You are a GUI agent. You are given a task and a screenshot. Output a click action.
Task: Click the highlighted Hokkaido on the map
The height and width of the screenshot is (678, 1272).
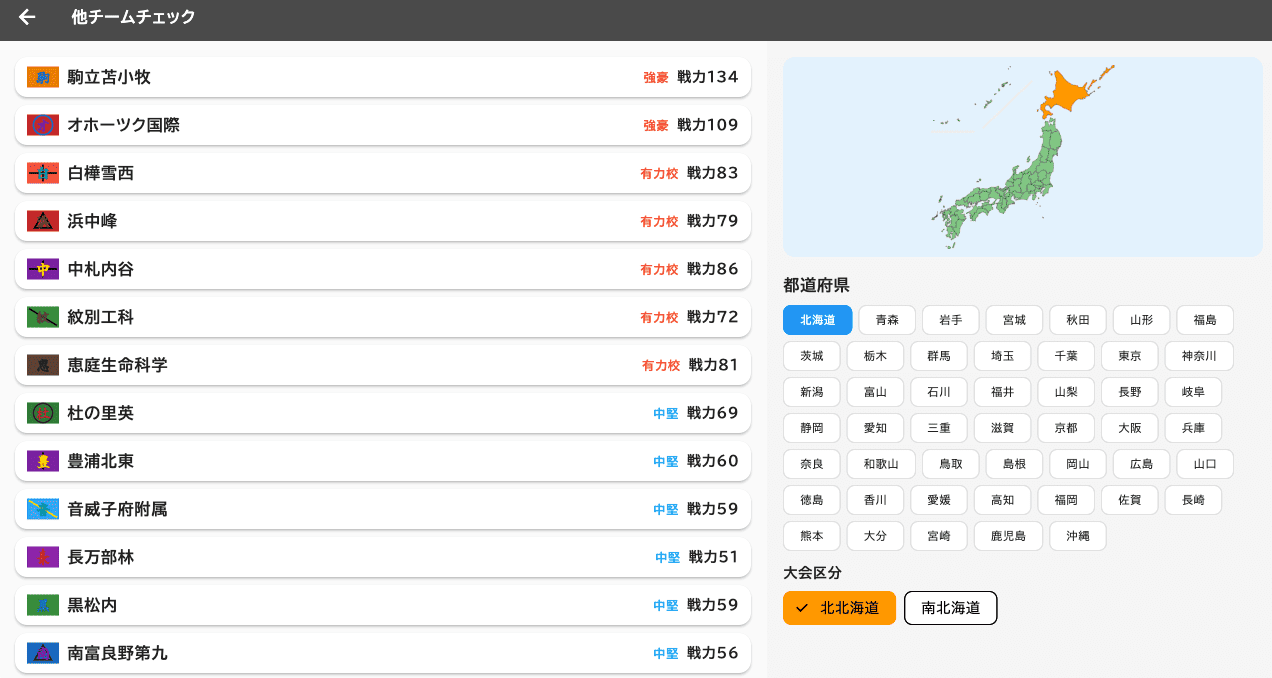pyautogui.click(x=1065, y=93)
